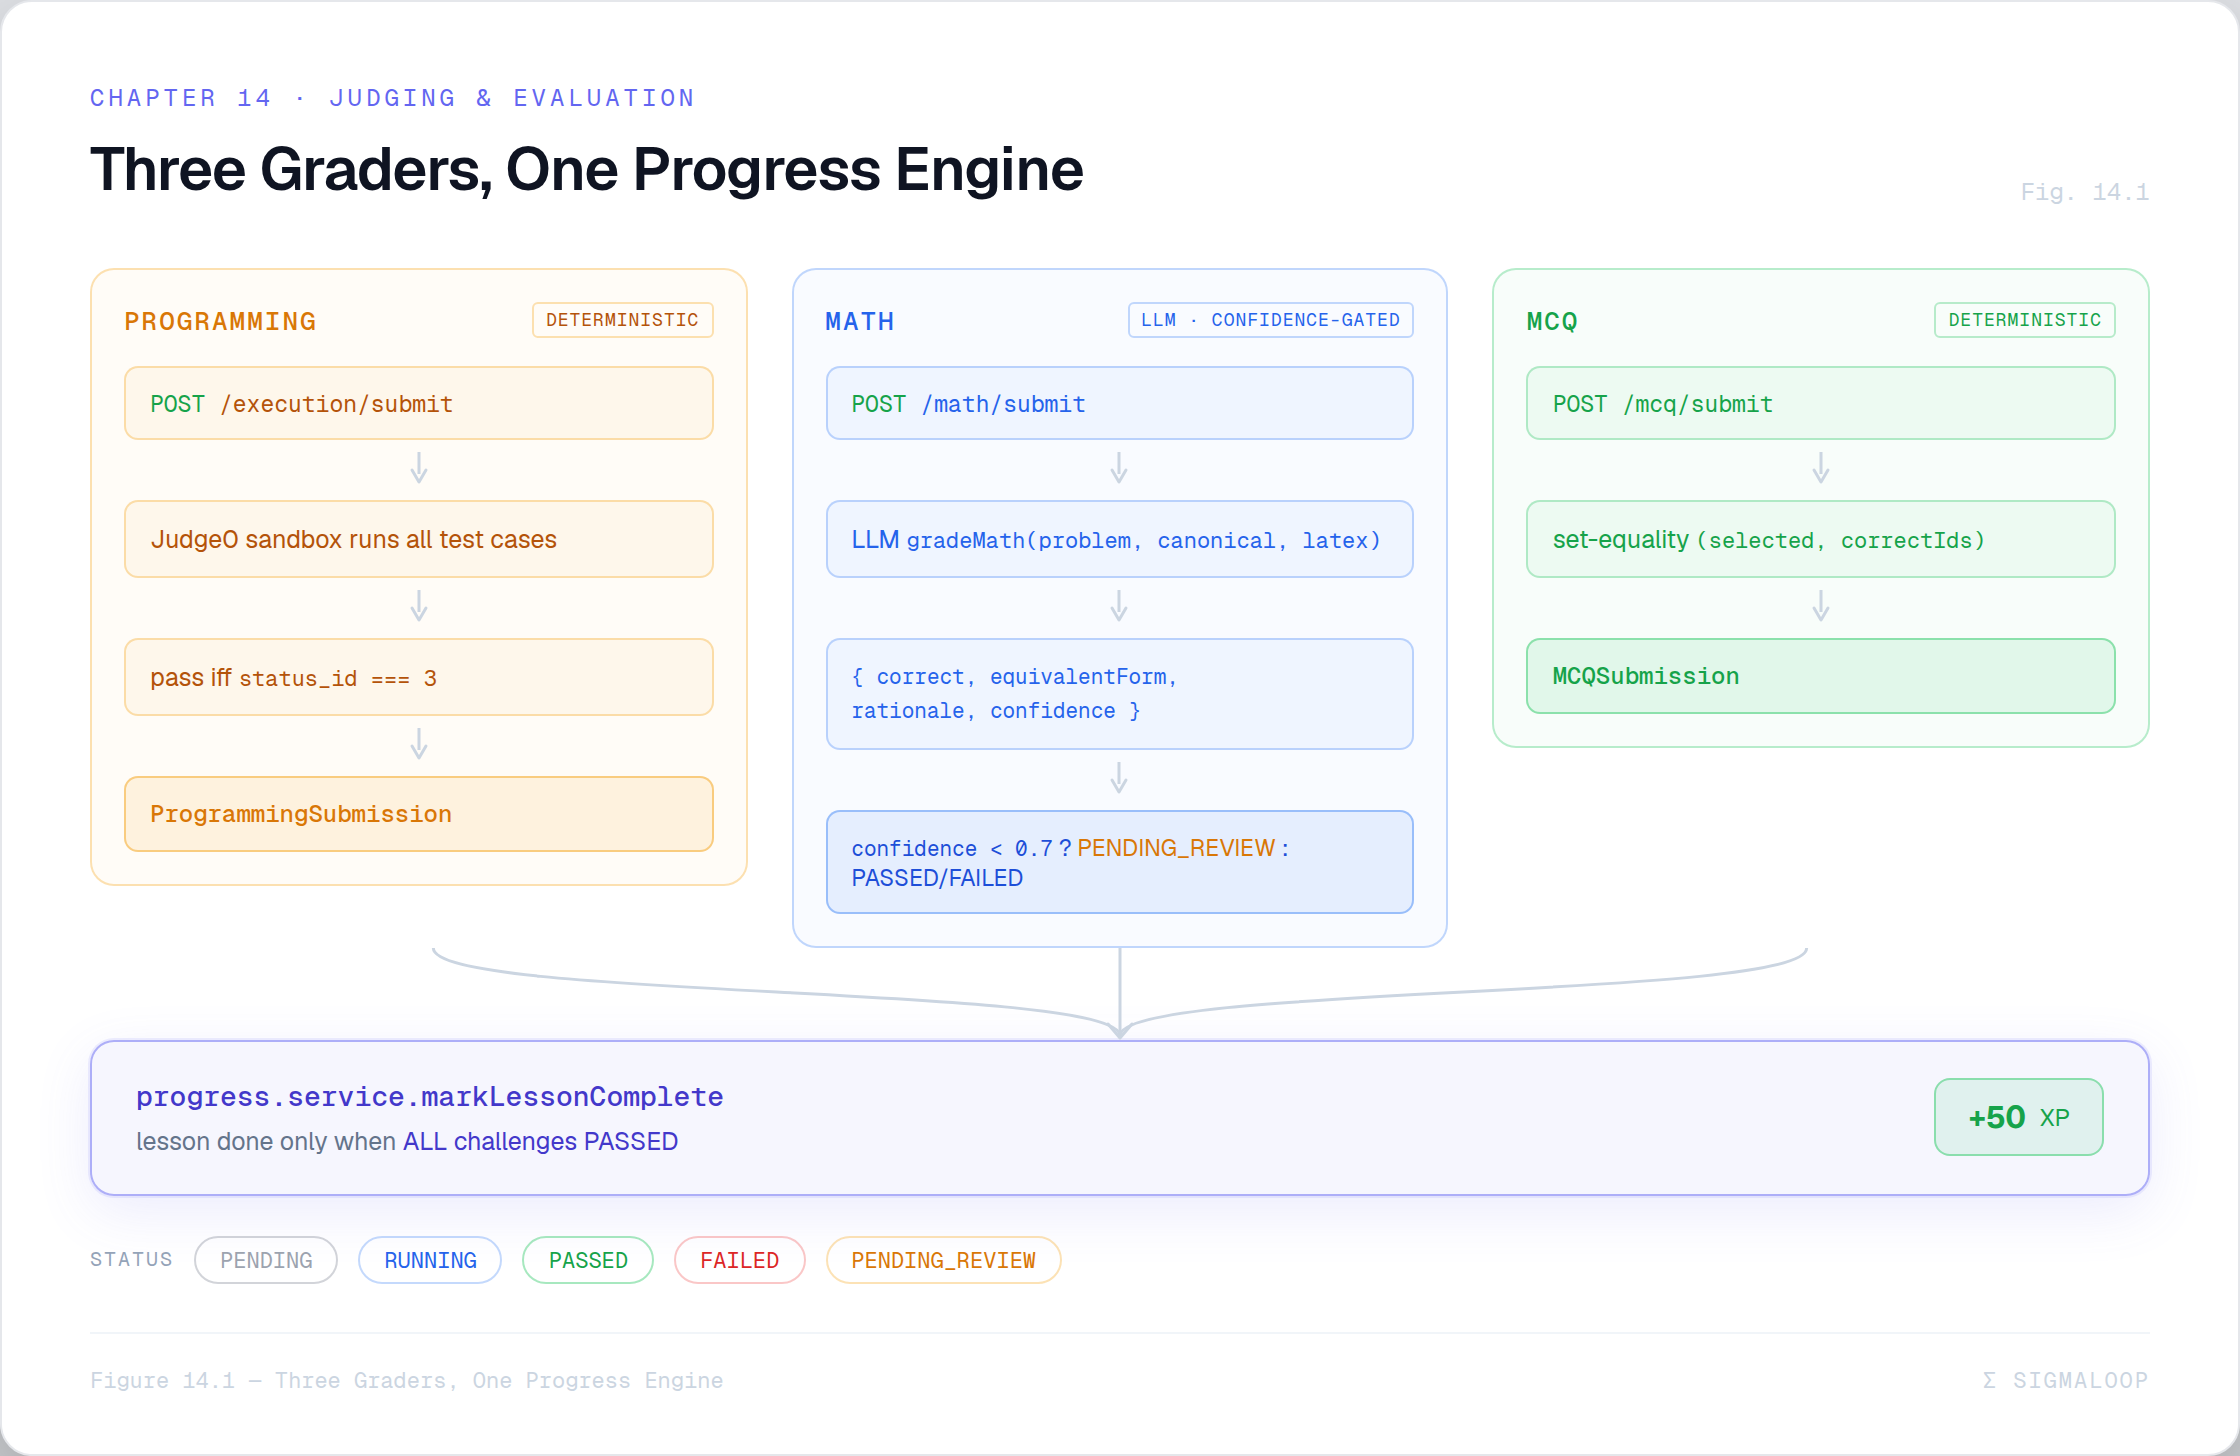Click the confidence < 0.7 decision box

(x=1120, y=862)
